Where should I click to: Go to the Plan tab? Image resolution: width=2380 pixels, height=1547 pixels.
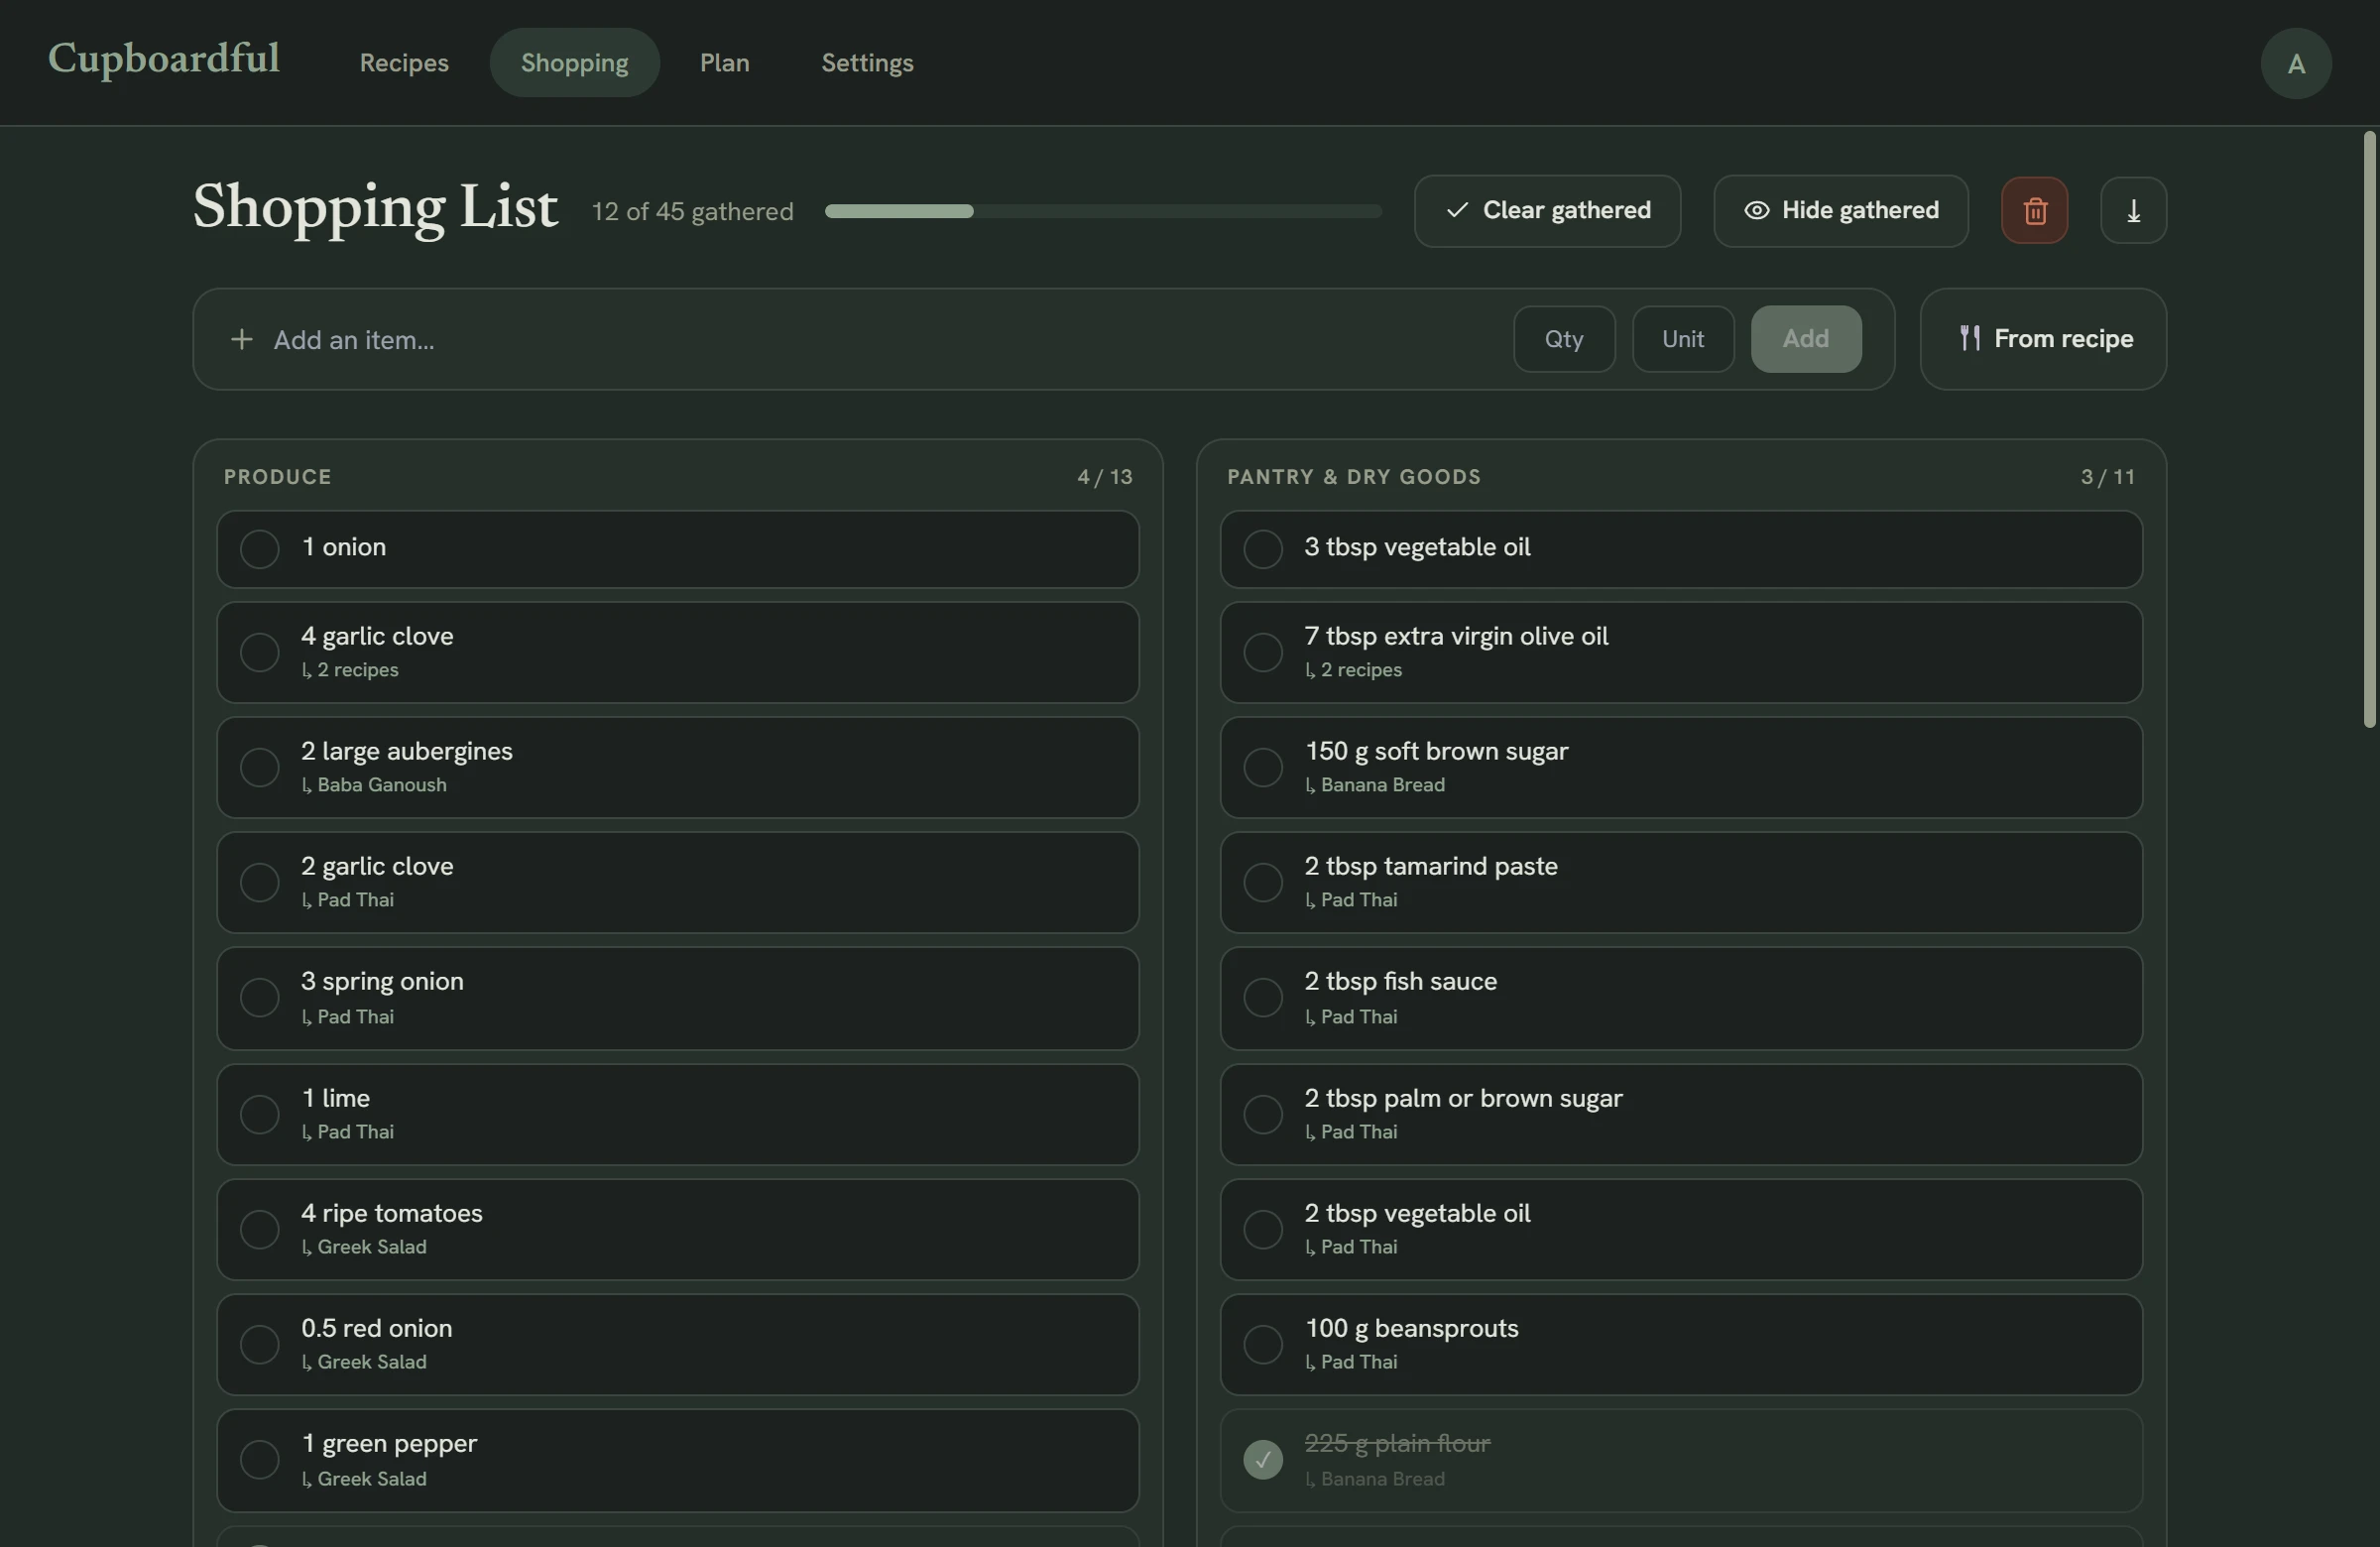click(x=725, y=63)
